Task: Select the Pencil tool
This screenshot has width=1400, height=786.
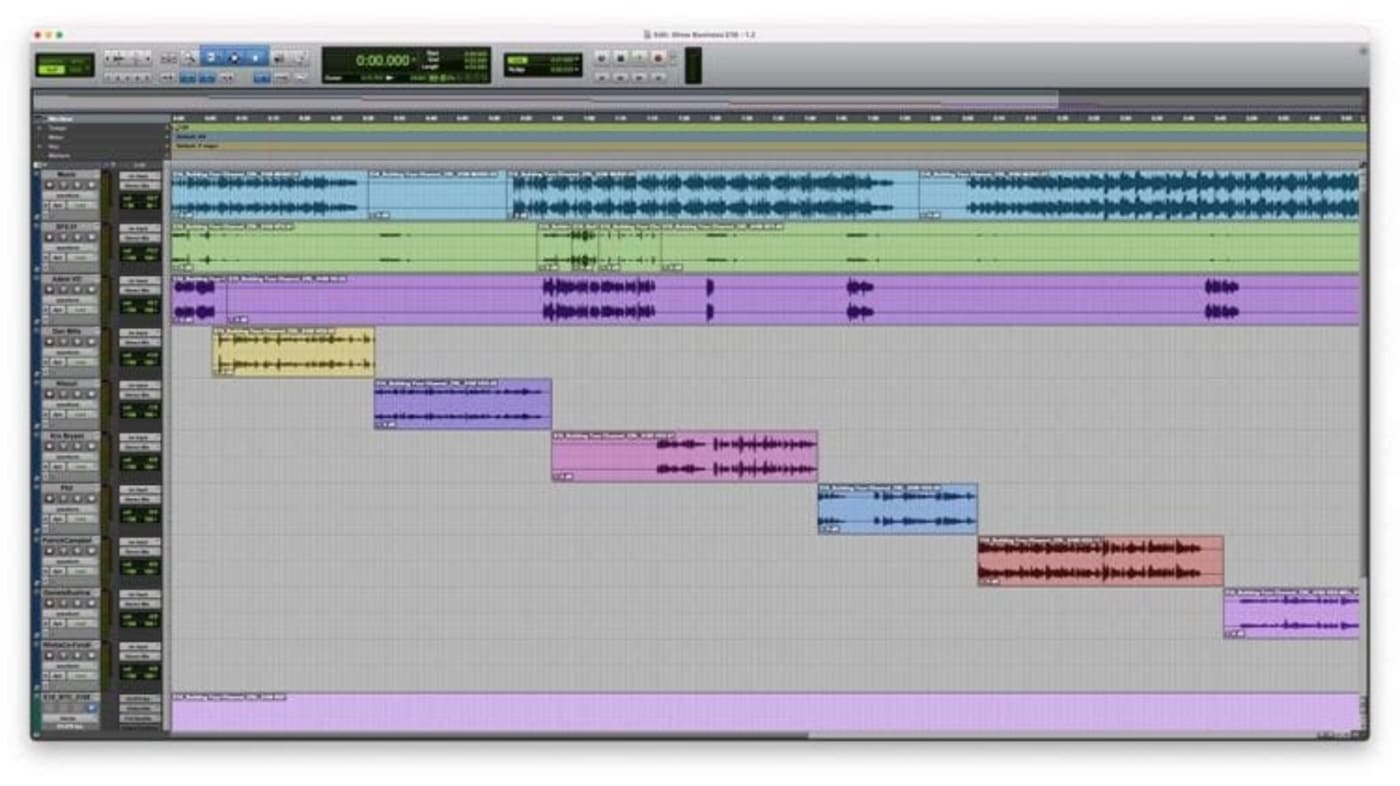Action: (x=300, y=58)
